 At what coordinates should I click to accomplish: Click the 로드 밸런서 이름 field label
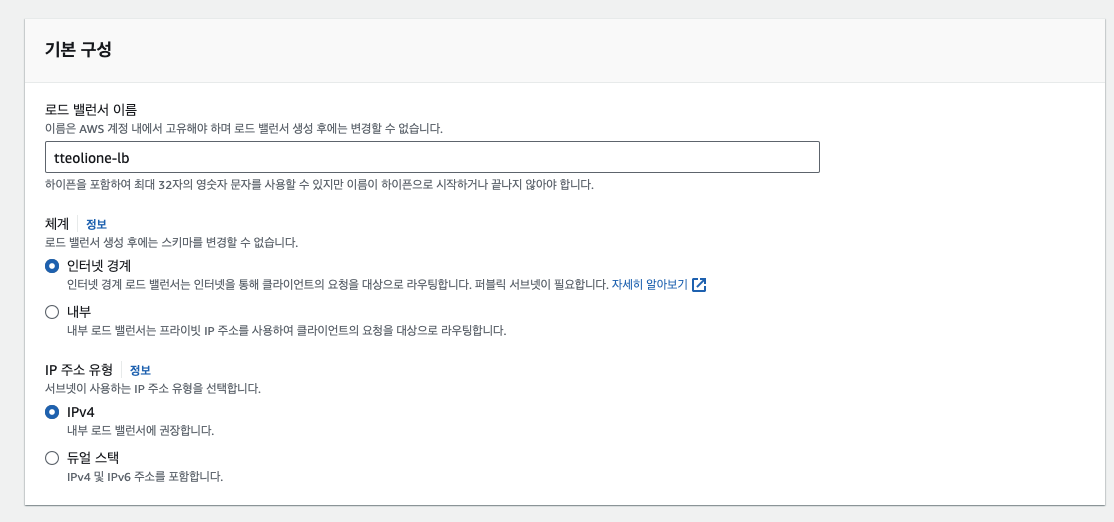coord(91,109)
